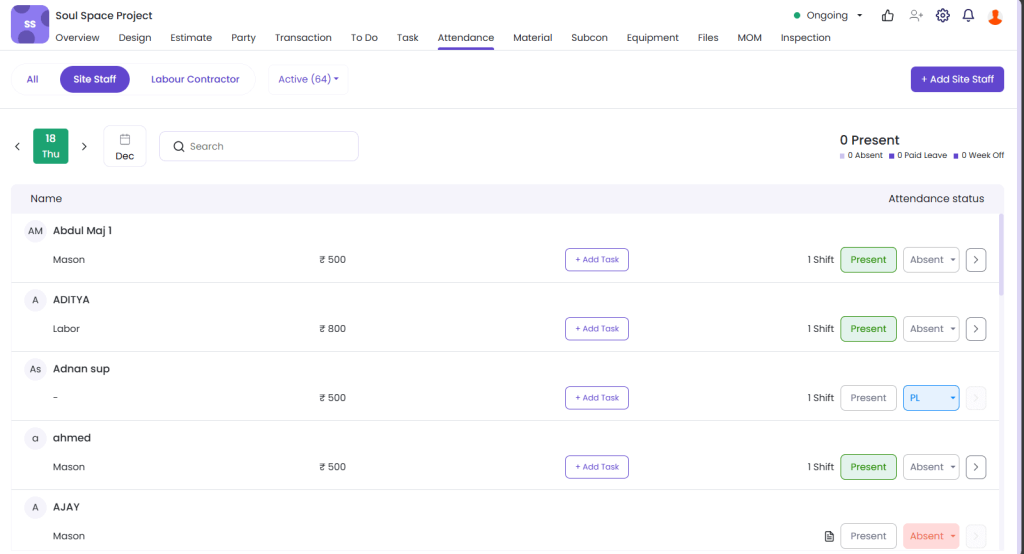Click the add member icon
1024x554 pixels.
(915, 16)
